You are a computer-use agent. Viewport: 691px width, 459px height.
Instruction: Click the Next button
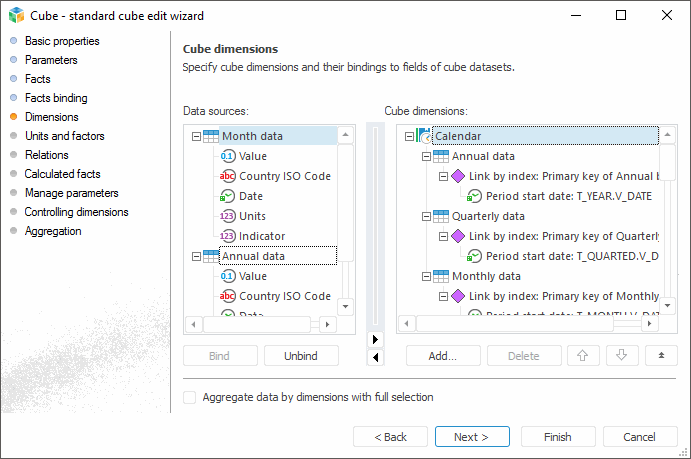point(472,437)
